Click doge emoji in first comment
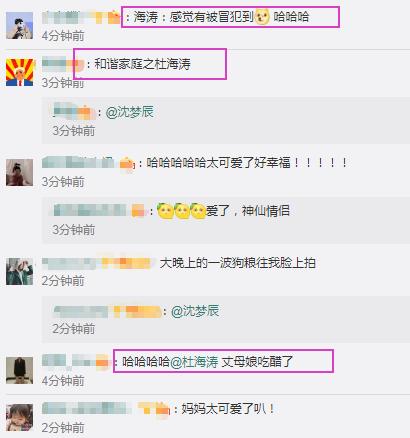The width and height of the screenshot is (410, 438). (262, 16)
